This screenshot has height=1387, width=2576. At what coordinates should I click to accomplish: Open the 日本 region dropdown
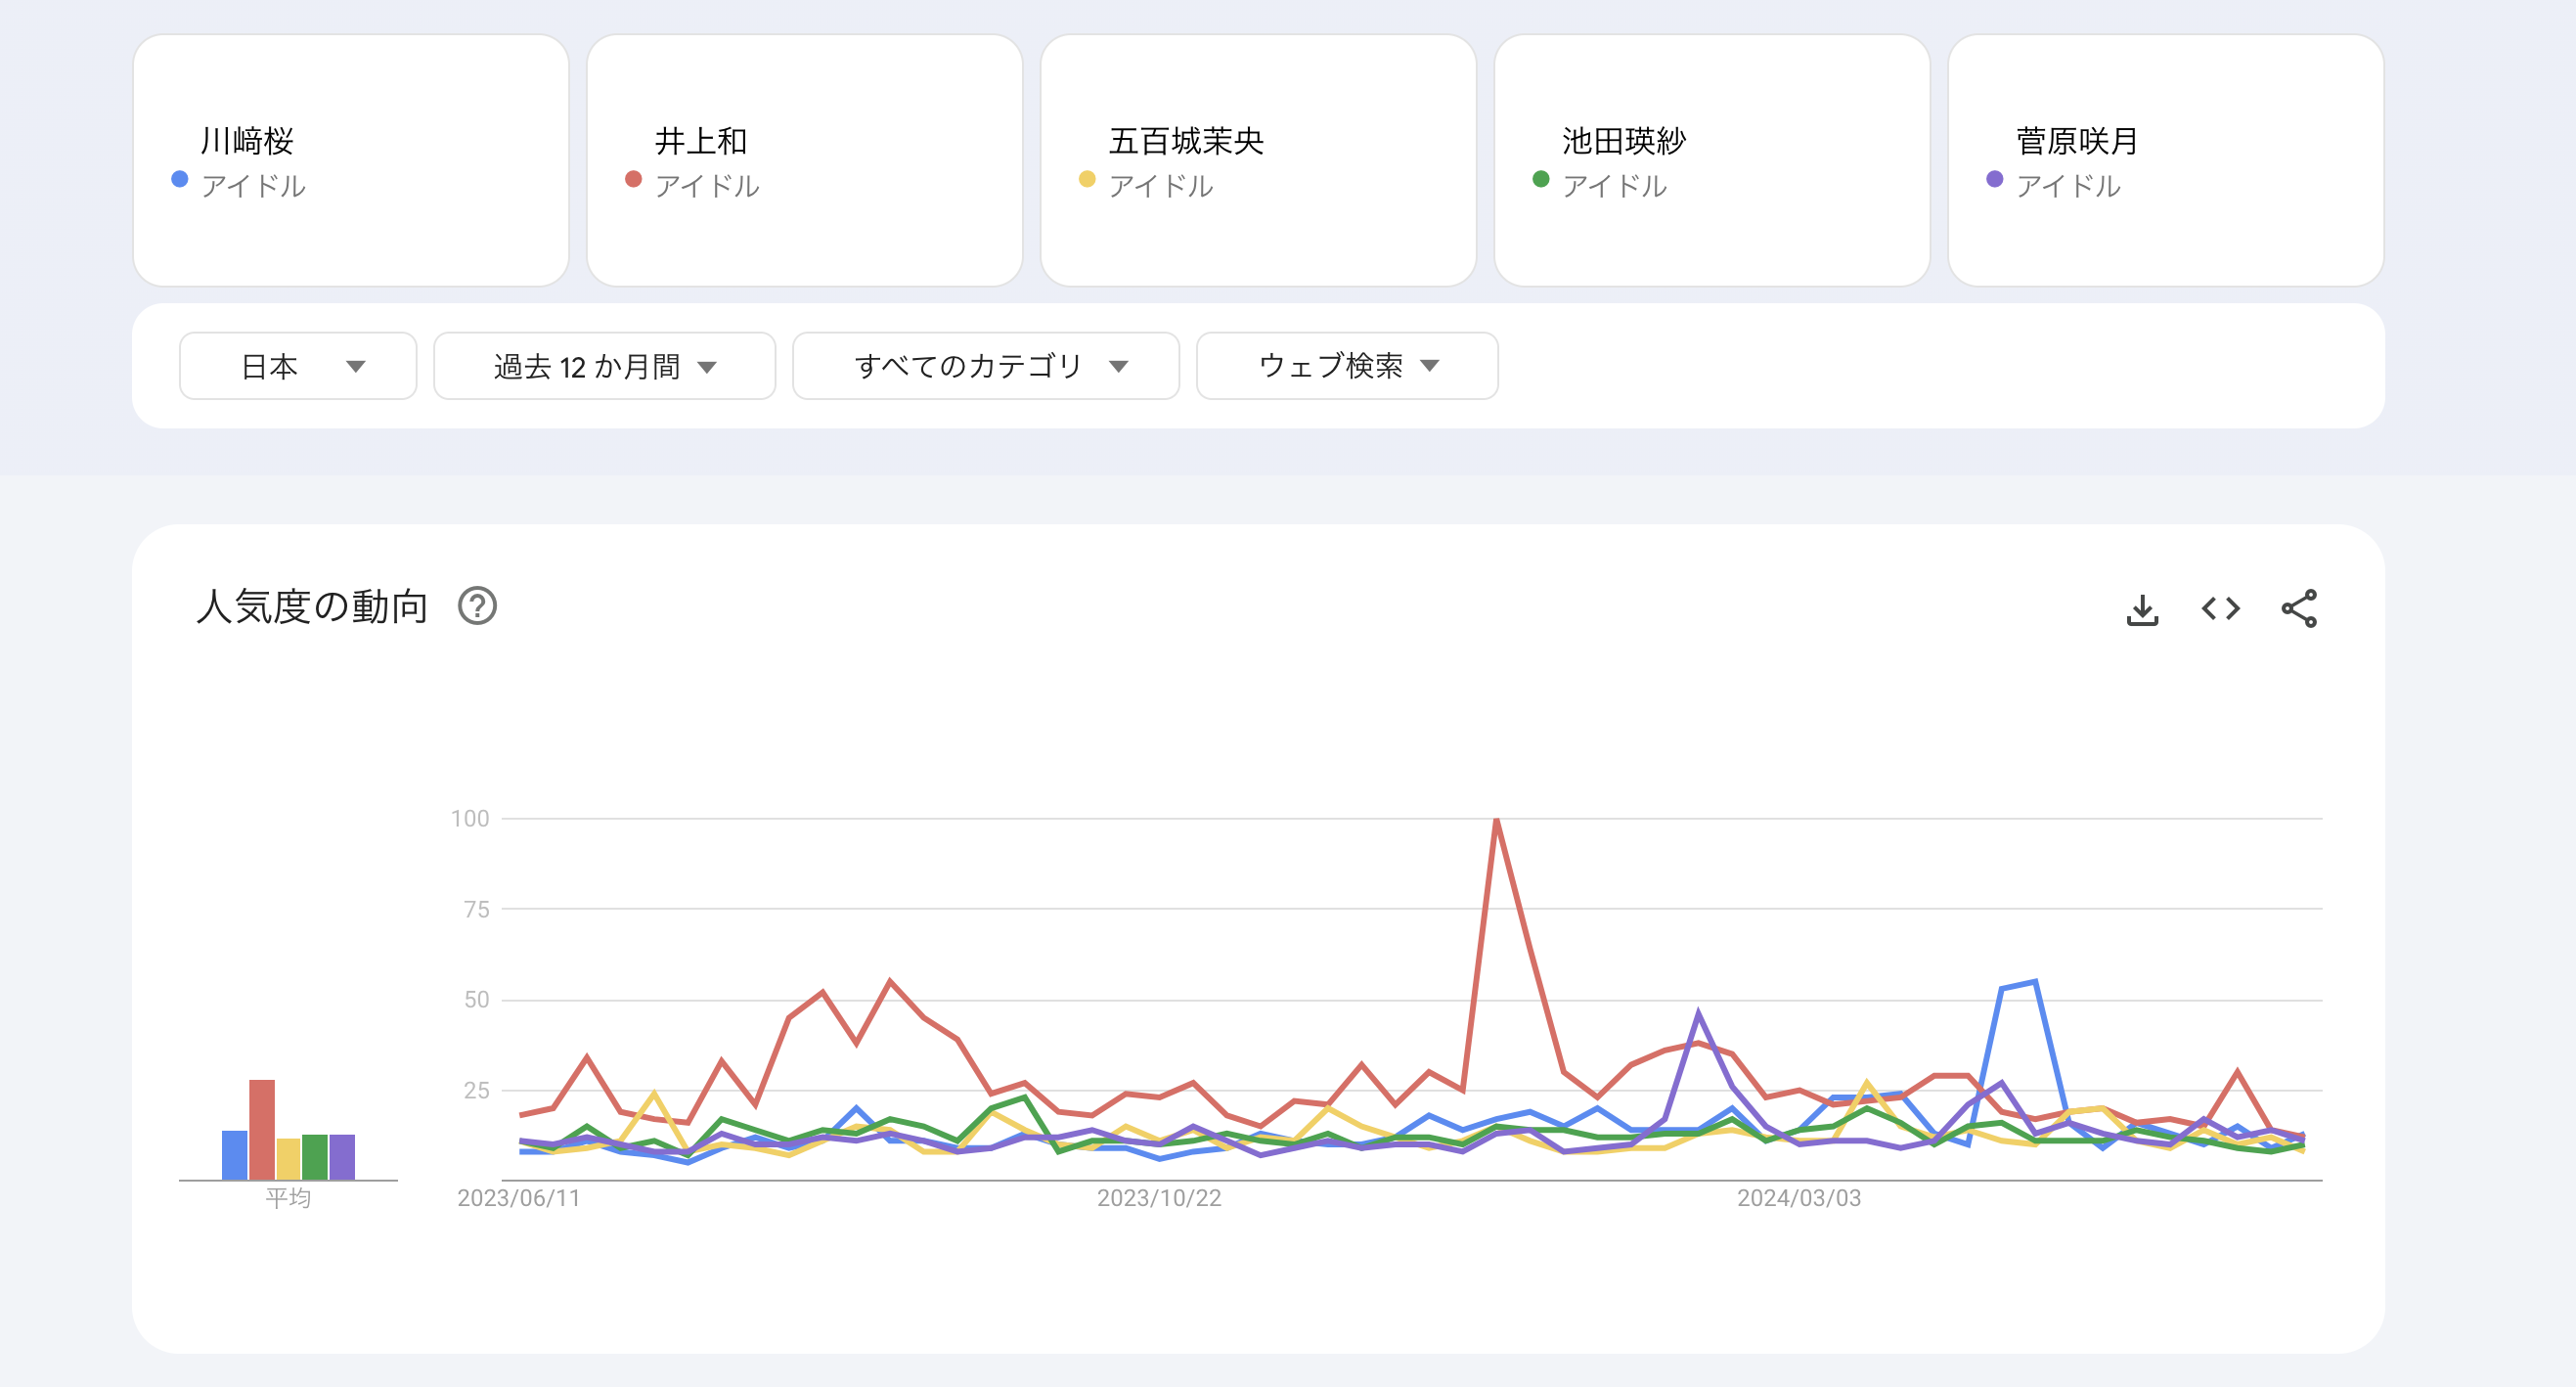point(298,366)
